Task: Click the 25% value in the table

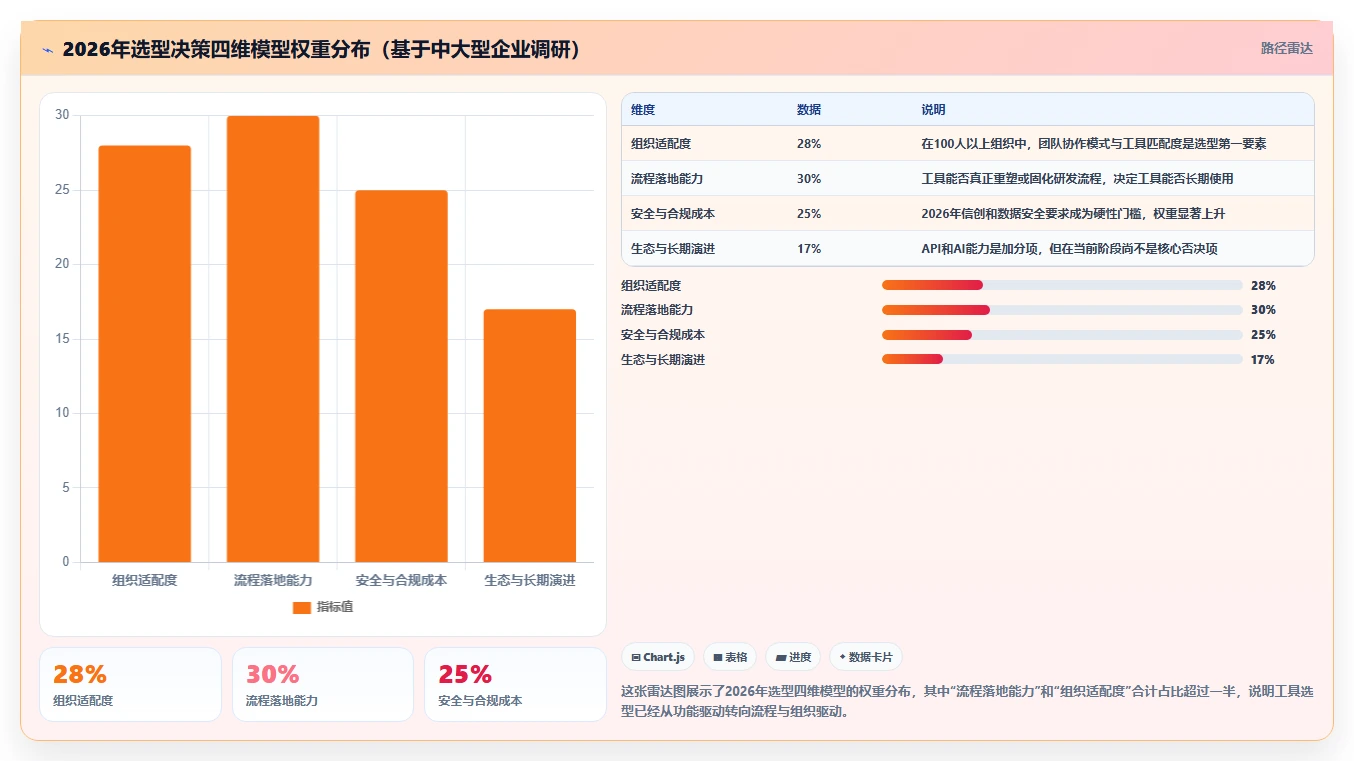Action: (x=809, y=214)
